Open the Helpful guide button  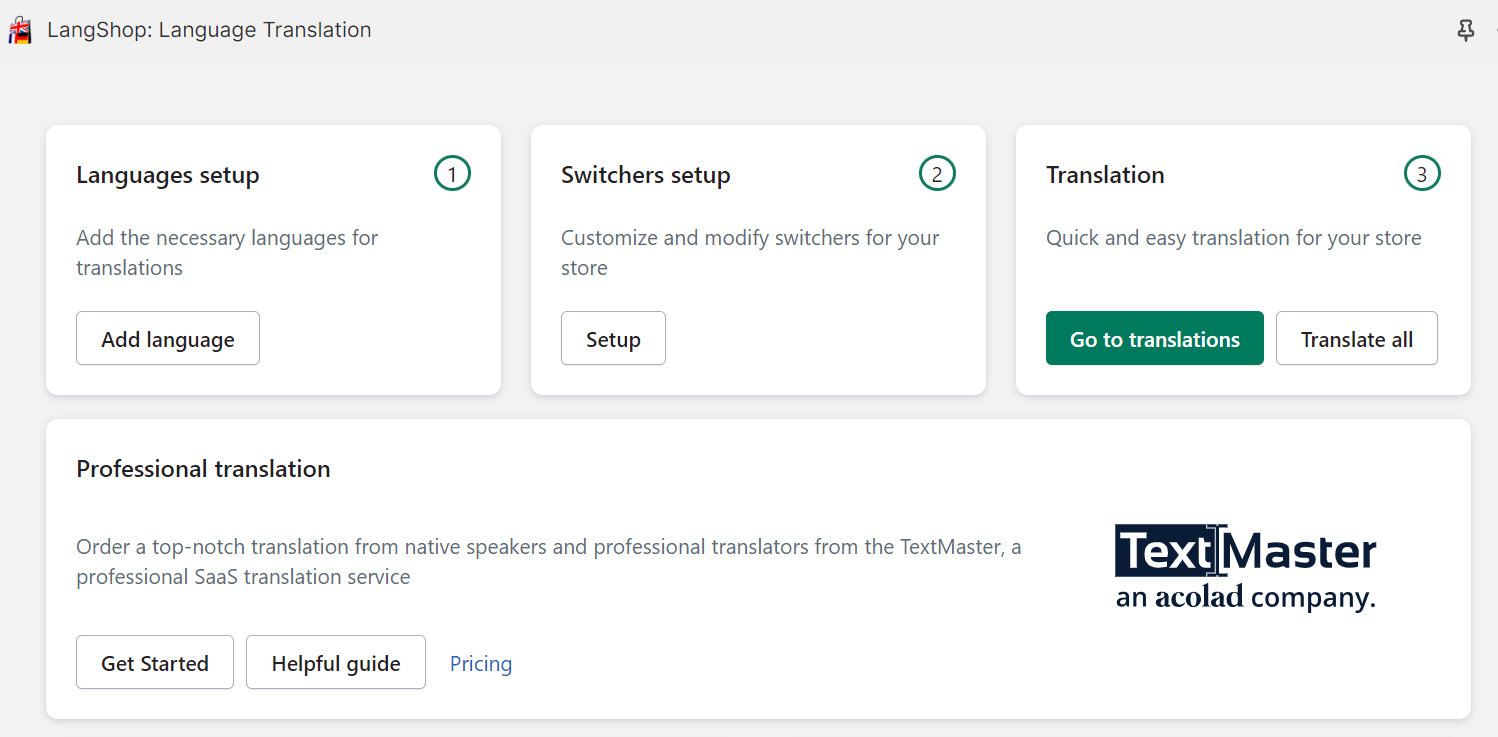point(336,663)
